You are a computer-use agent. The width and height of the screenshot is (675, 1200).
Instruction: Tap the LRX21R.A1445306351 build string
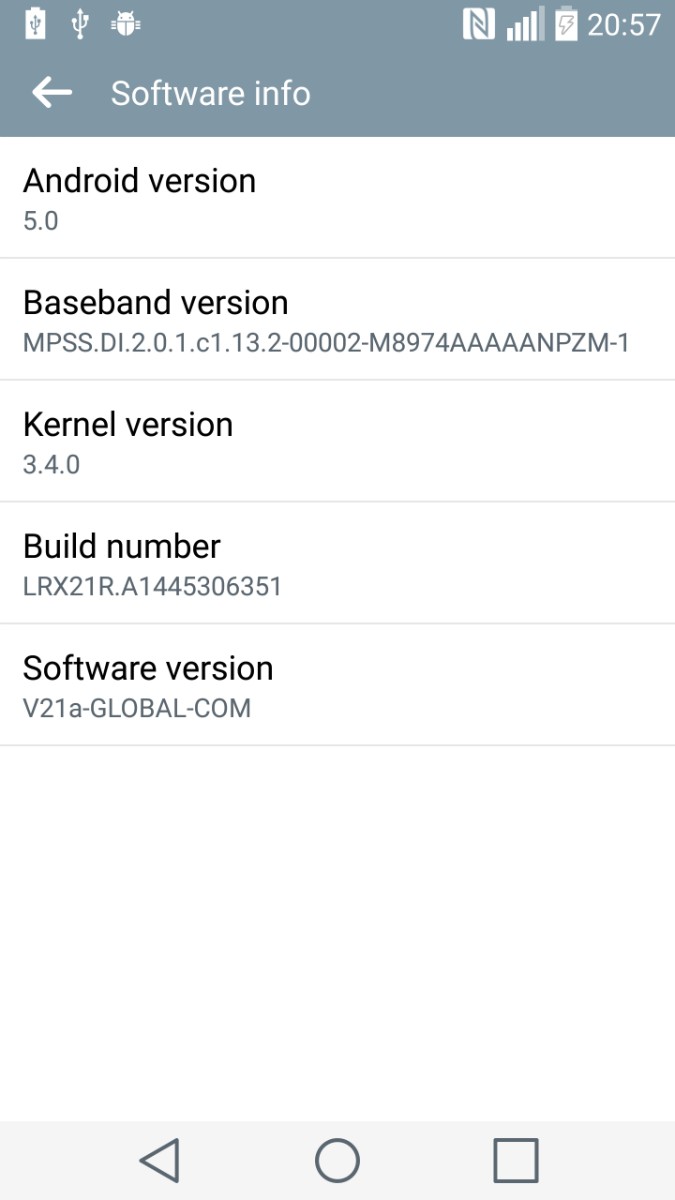[x=152, y=586]
